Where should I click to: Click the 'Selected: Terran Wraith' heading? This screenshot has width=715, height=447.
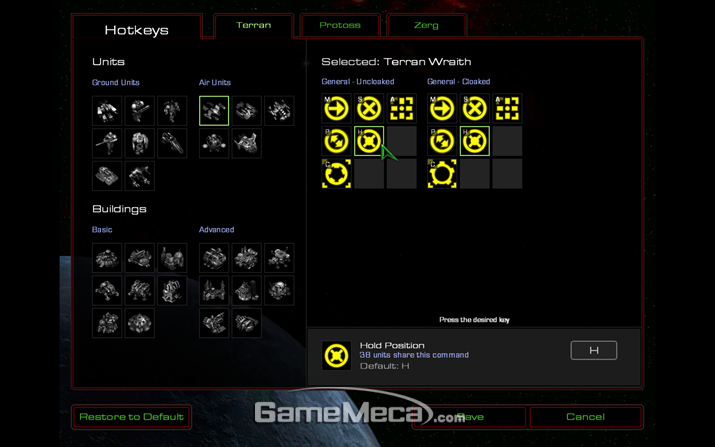click(396, 62)
